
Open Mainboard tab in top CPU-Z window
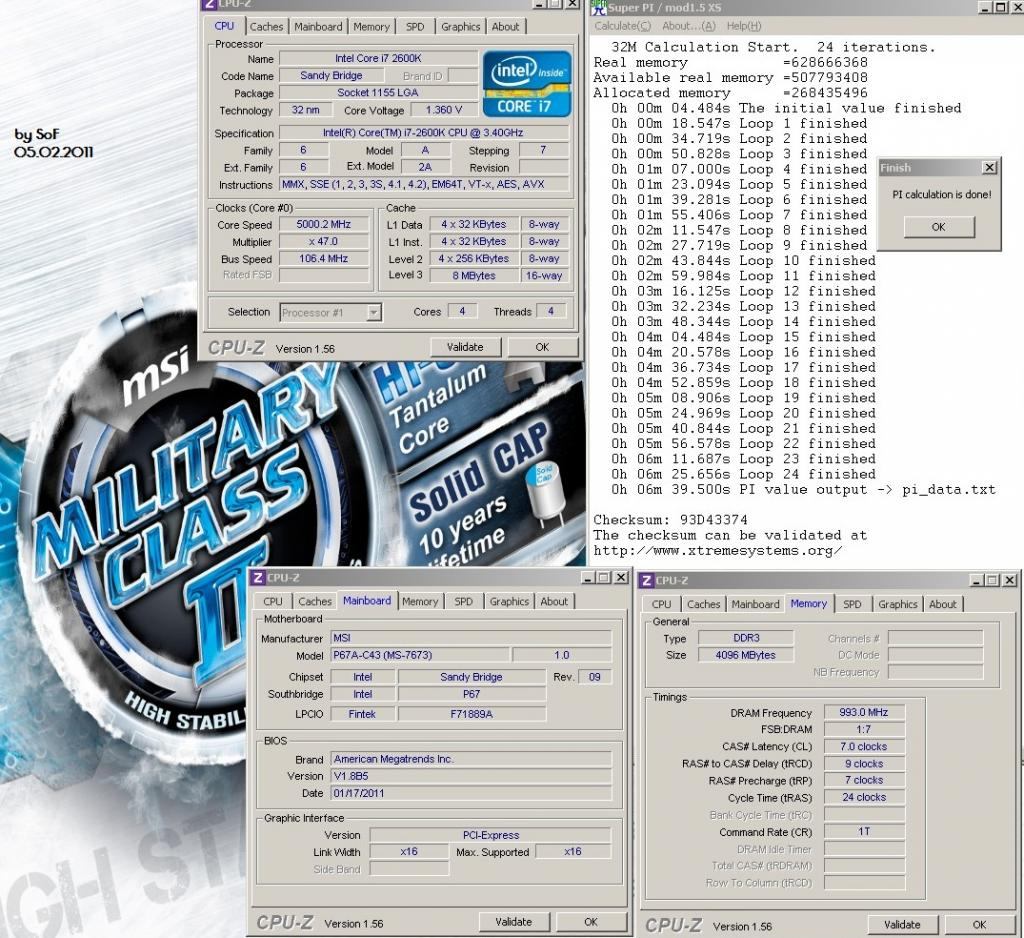pyautogui.click(x=318, y=27)
